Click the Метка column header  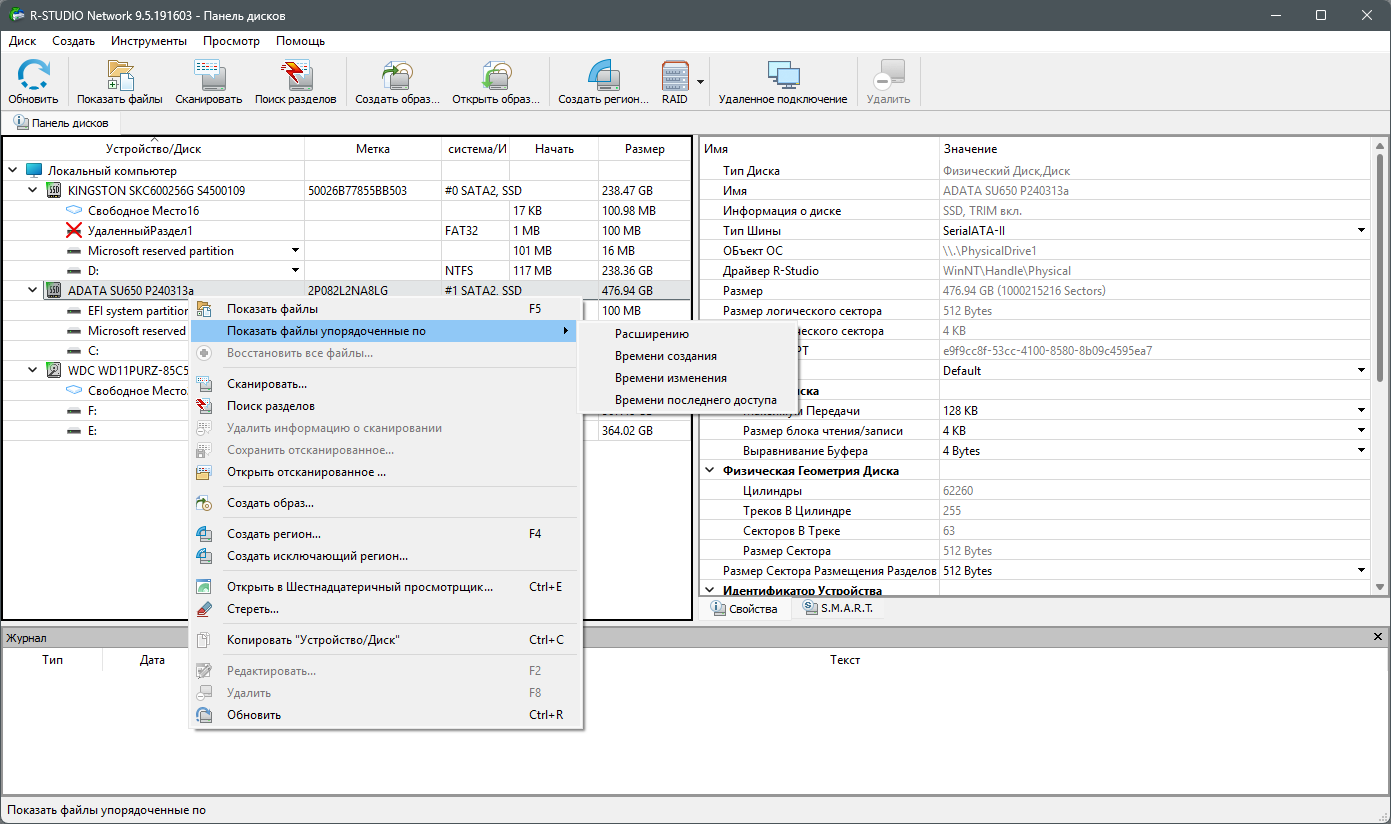coord(373,149)
